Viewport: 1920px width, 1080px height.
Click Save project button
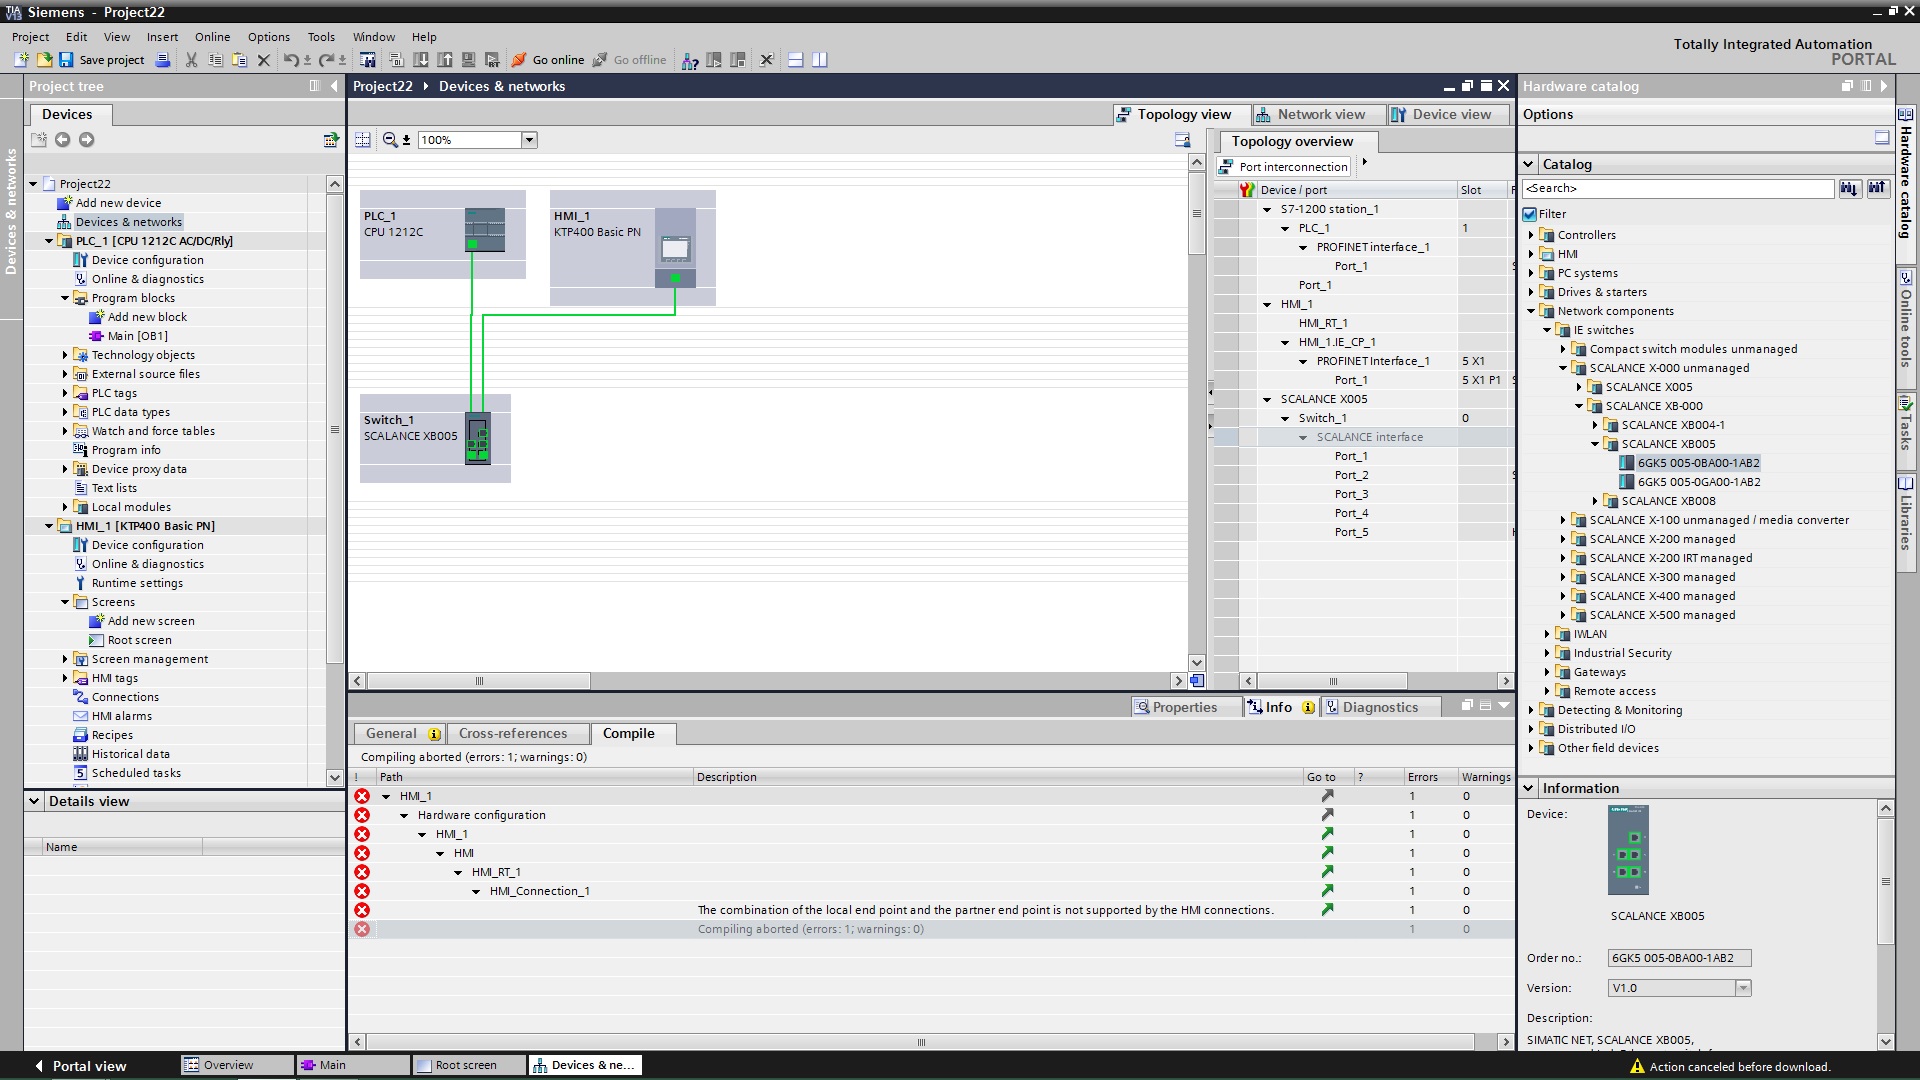(101, 60)
